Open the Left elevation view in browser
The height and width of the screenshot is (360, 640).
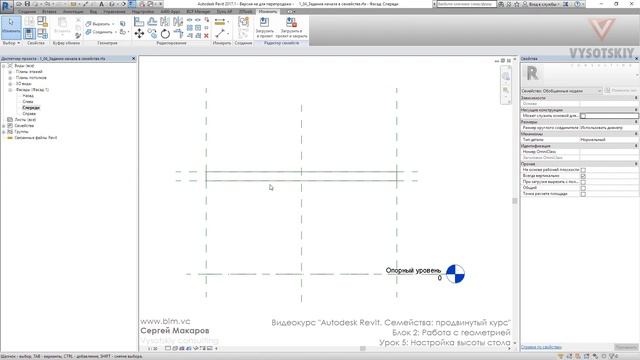[28, 102]
